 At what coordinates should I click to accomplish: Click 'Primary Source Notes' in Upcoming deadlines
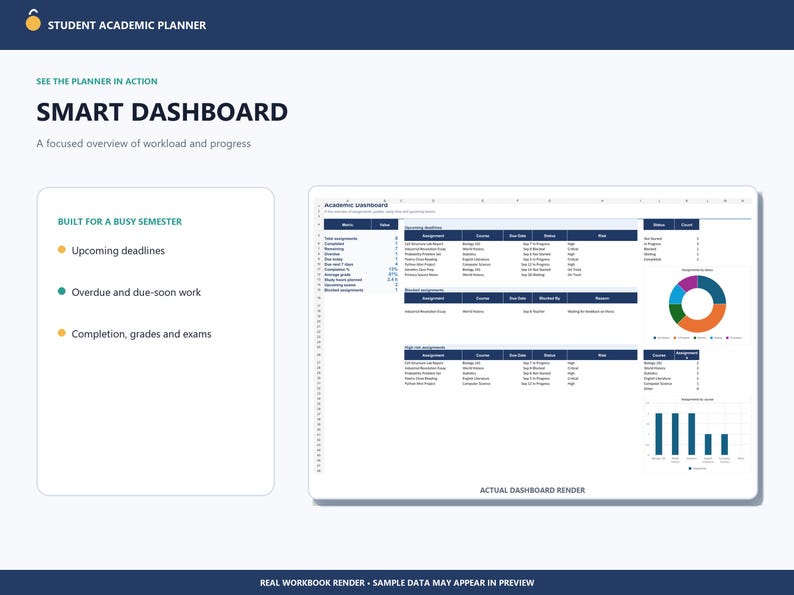click(x=421, y=274)
